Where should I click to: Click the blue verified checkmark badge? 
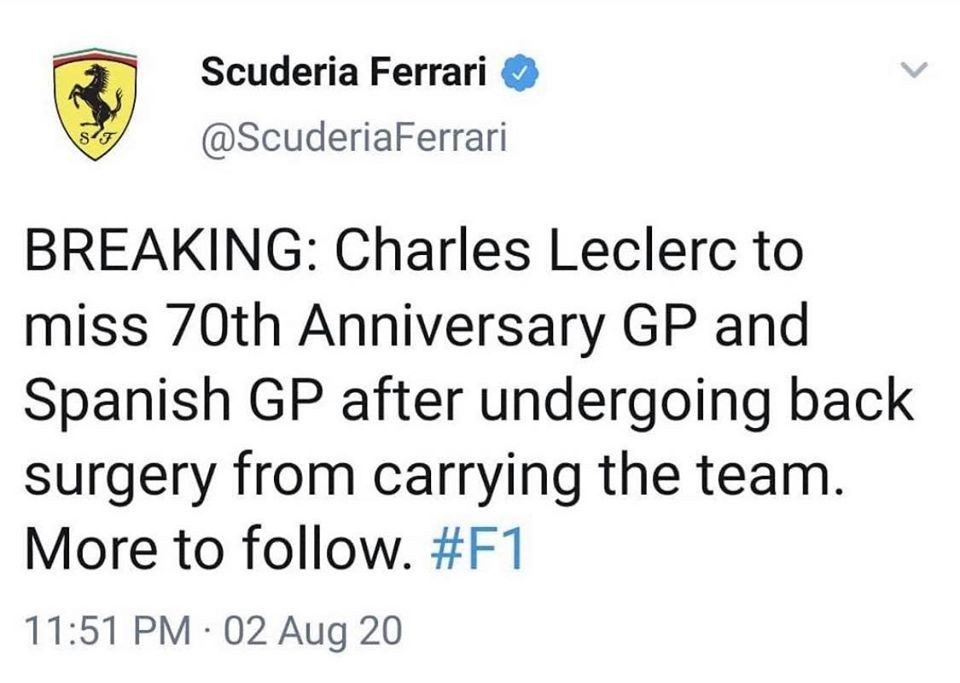[x=524, y=72]
